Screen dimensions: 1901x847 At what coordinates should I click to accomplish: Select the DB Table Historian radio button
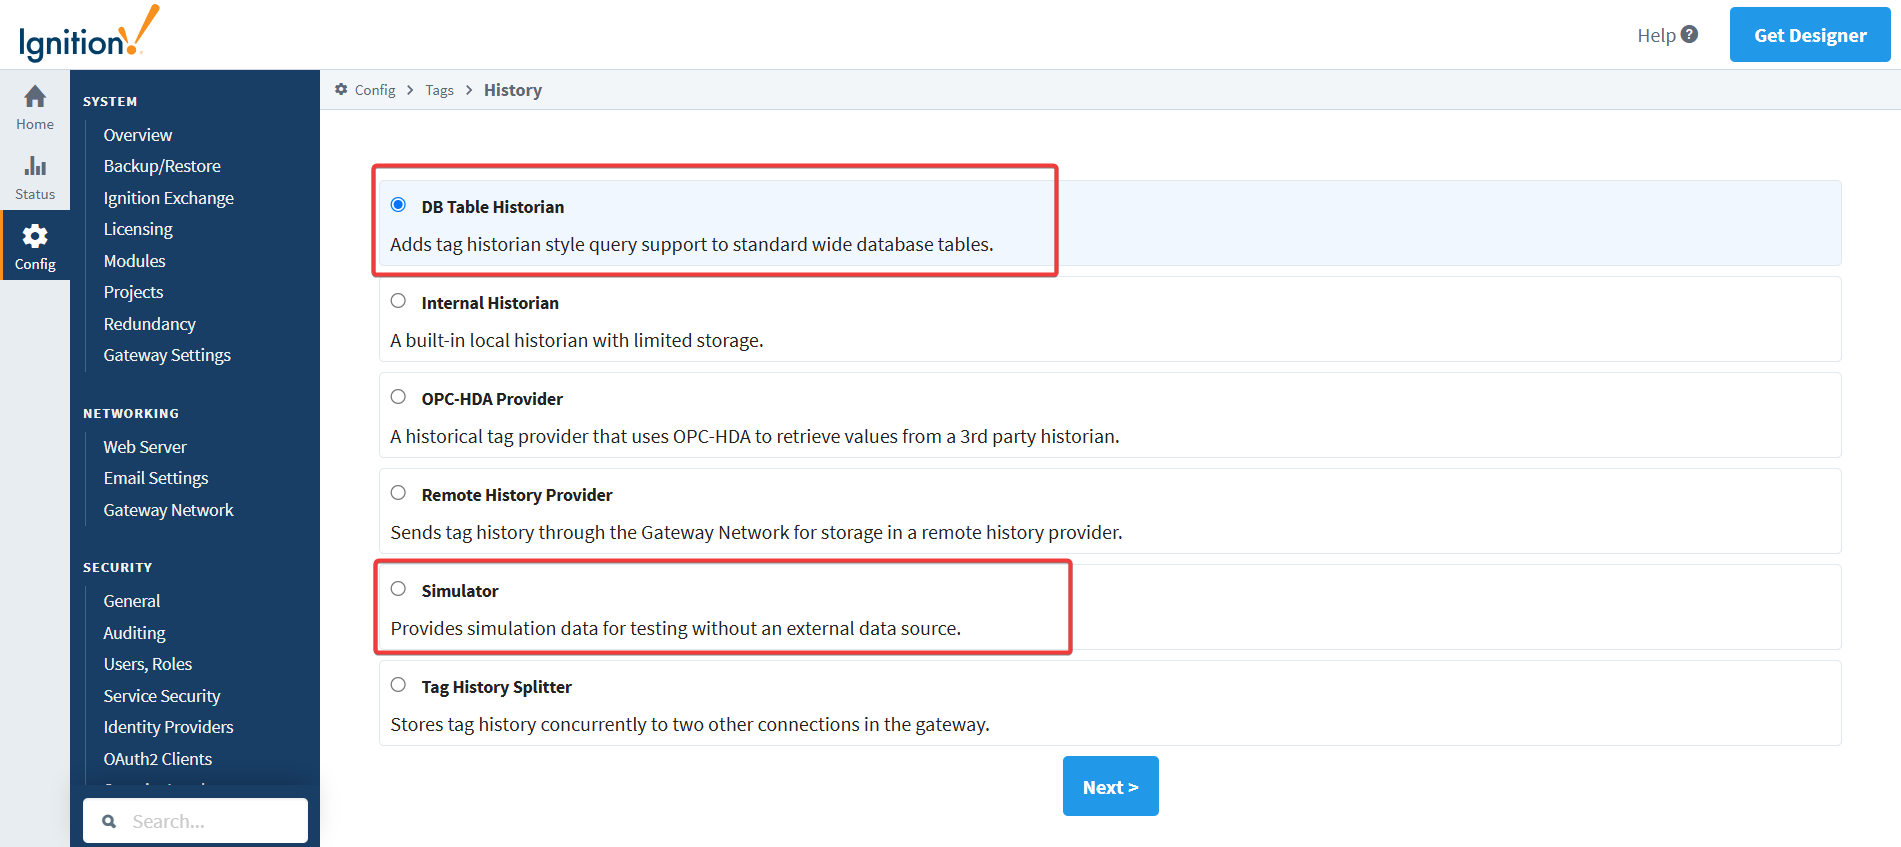tap(398, 205)
